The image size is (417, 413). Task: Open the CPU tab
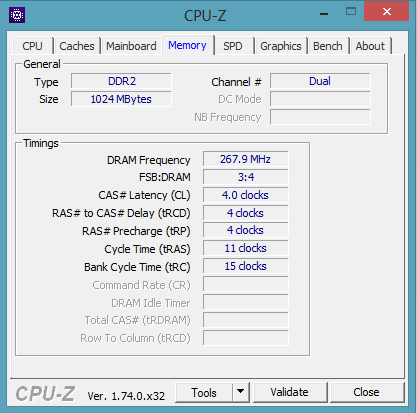tap(32, 46)
